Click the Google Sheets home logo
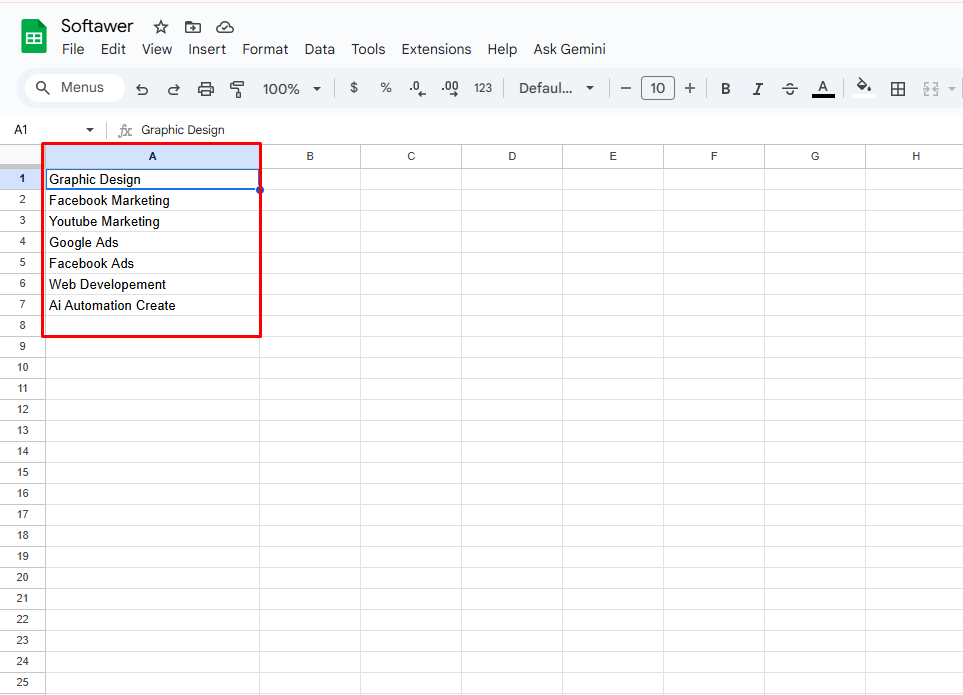The height and width of the screenshot is (695, 963). click(x=34, y=38)
